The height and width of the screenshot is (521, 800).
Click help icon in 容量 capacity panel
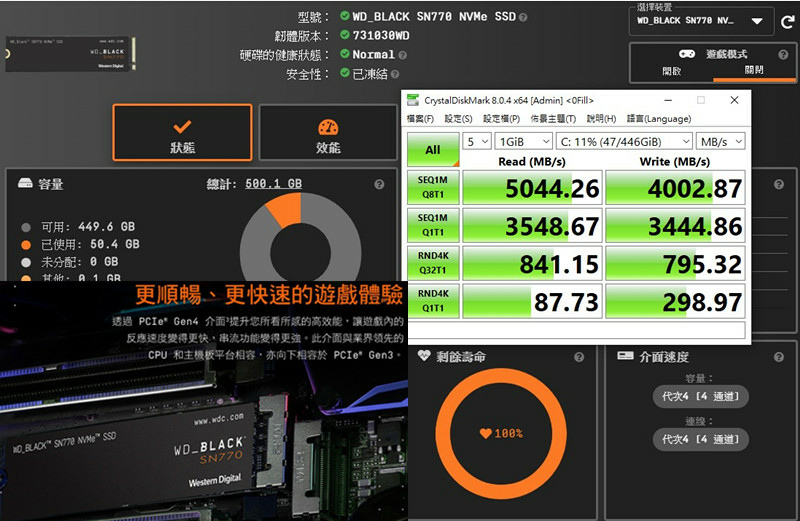pos(379,184)
